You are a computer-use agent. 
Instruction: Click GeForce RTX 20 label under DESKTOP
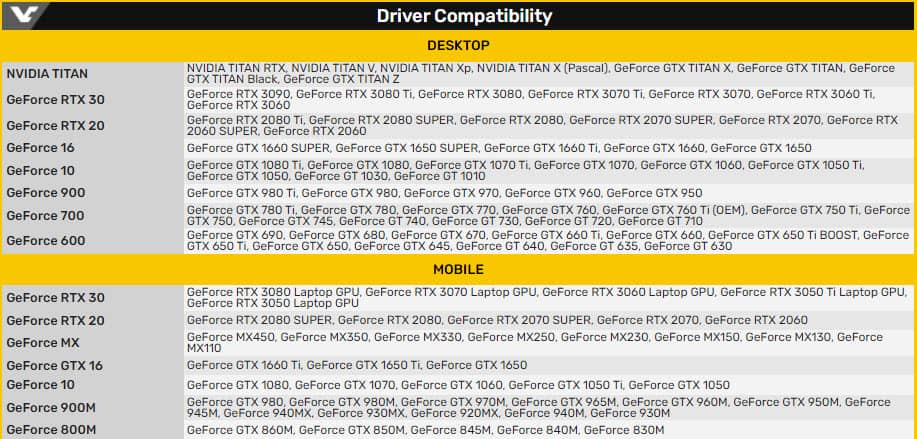tap(56, 126)
